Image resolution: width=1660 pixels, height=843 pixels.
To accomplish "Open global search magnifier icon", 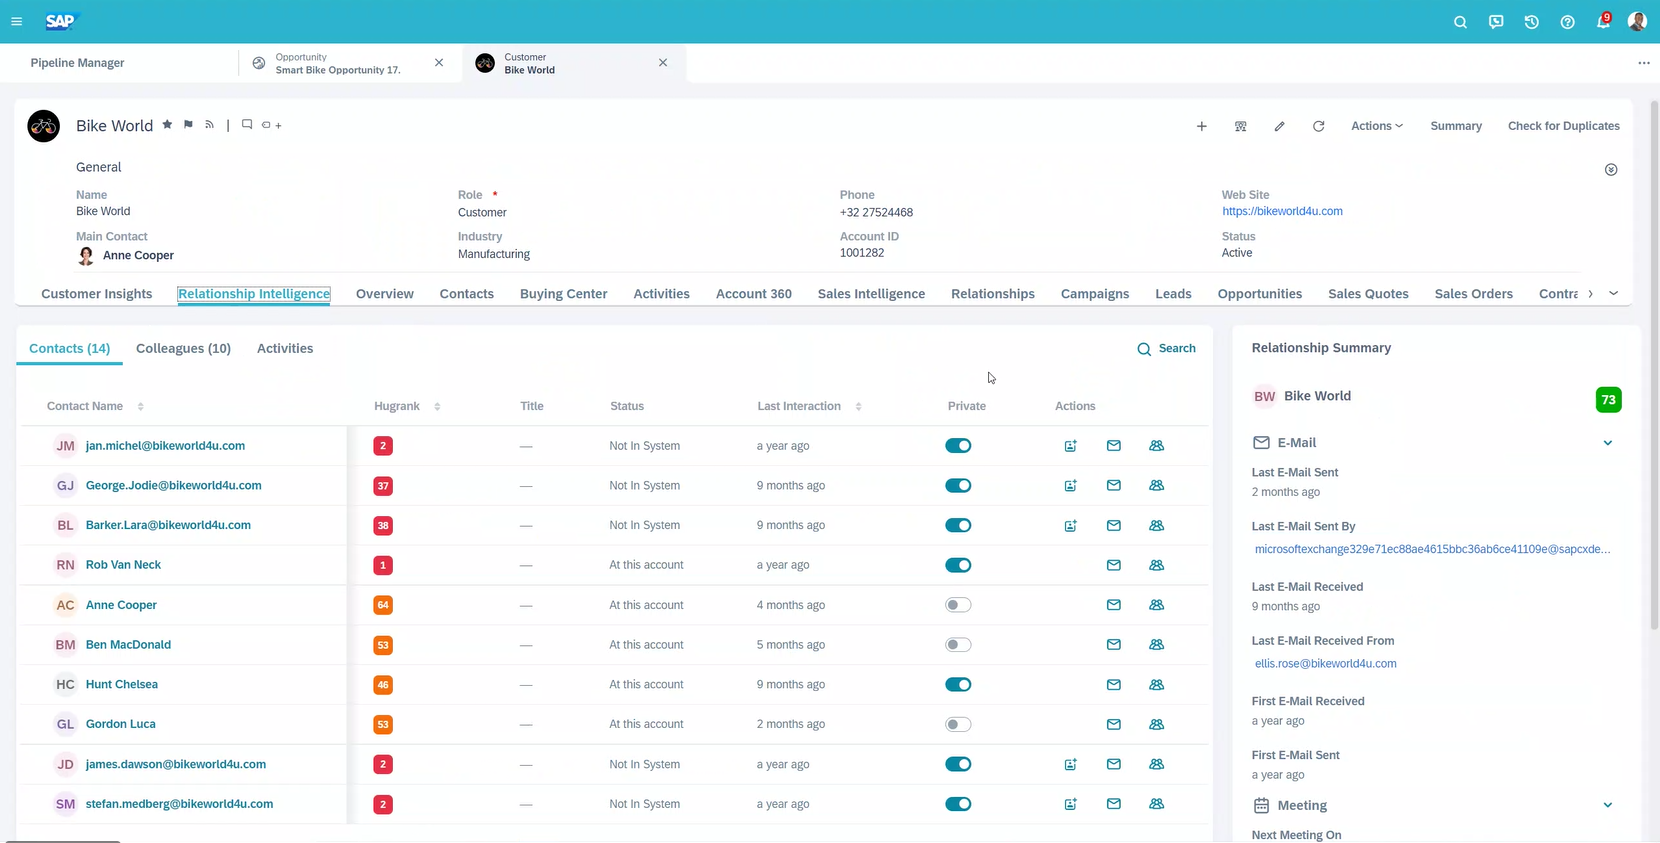I will pyautogui.click(x=1460, y=22).
